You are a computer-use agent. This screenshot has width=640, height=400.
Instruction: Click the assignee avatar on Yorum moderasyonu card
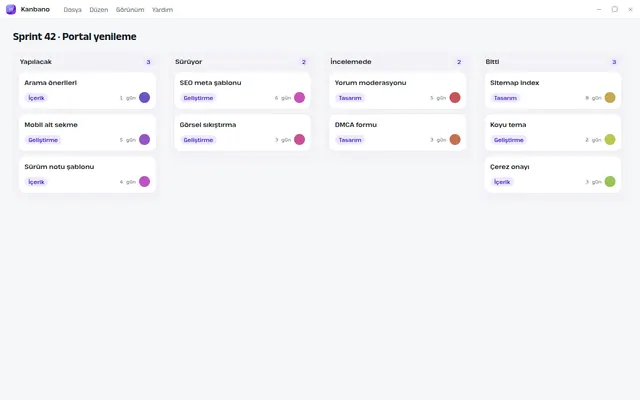[455, 98]
